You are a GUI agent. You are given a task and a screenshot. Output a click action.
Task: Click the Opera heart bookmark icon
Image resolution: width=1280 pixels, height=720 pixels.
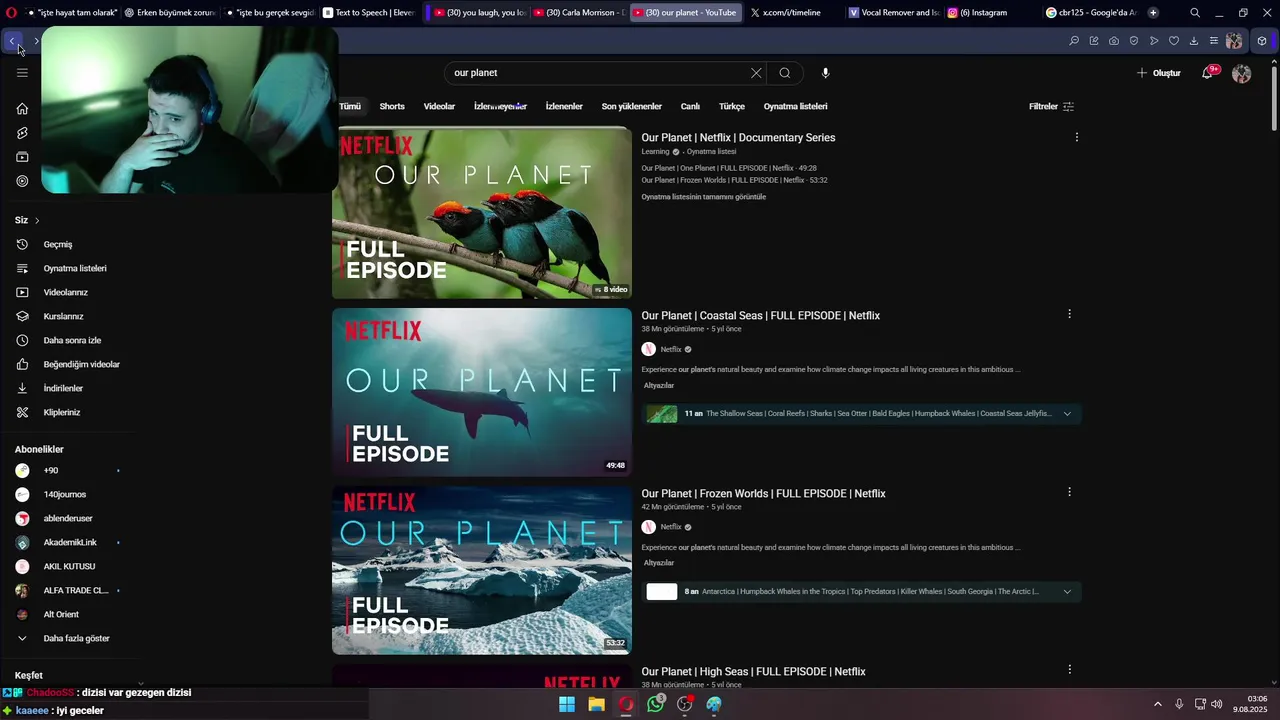coord(1174,41)
